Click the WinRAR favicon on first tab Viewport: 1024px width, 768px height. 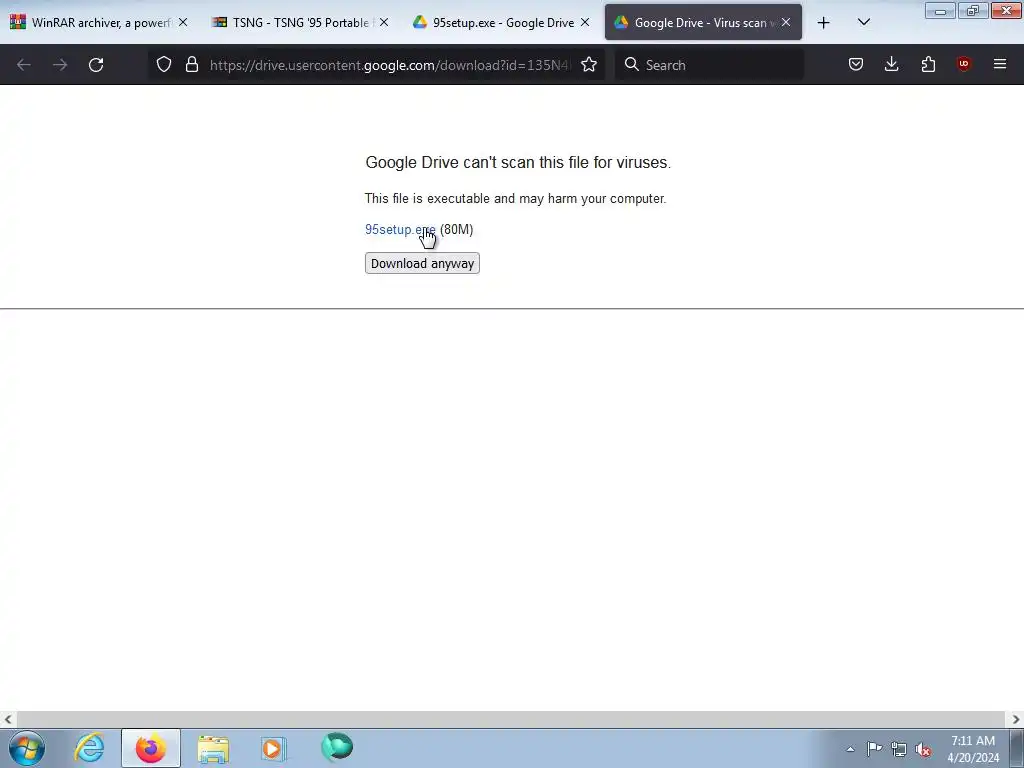tap(18, 22)
